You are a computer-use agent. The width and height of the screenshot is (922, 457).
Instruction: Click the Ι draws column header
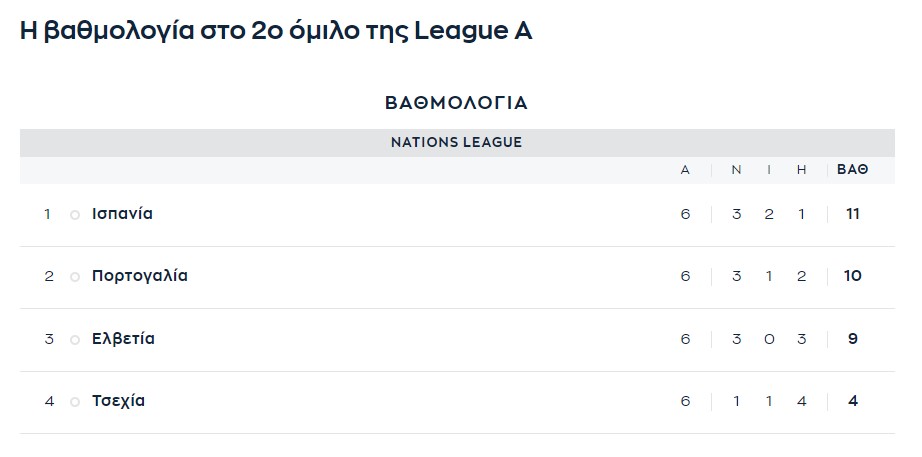tap(769, 170)
